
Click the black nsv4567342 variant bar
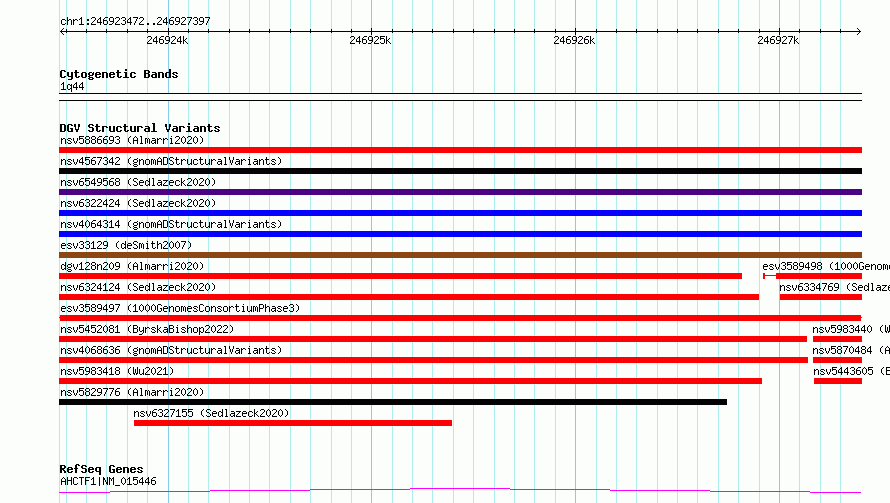point(460,171)
